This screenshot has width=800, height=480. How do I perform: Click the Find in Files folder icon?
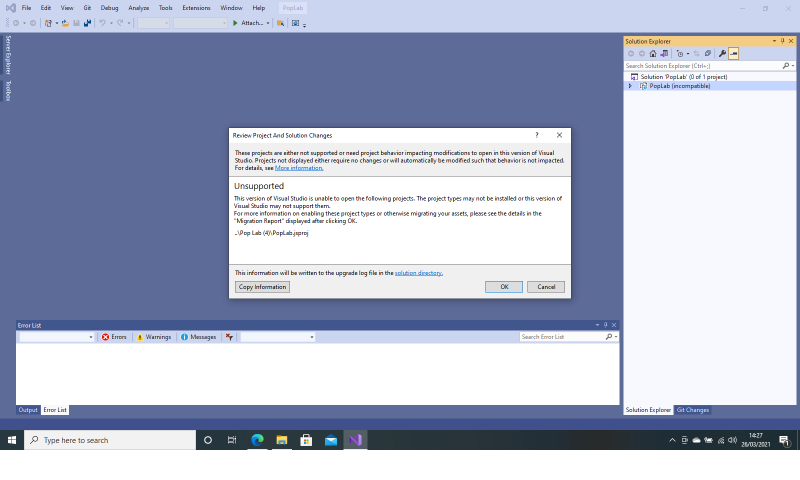280,23
